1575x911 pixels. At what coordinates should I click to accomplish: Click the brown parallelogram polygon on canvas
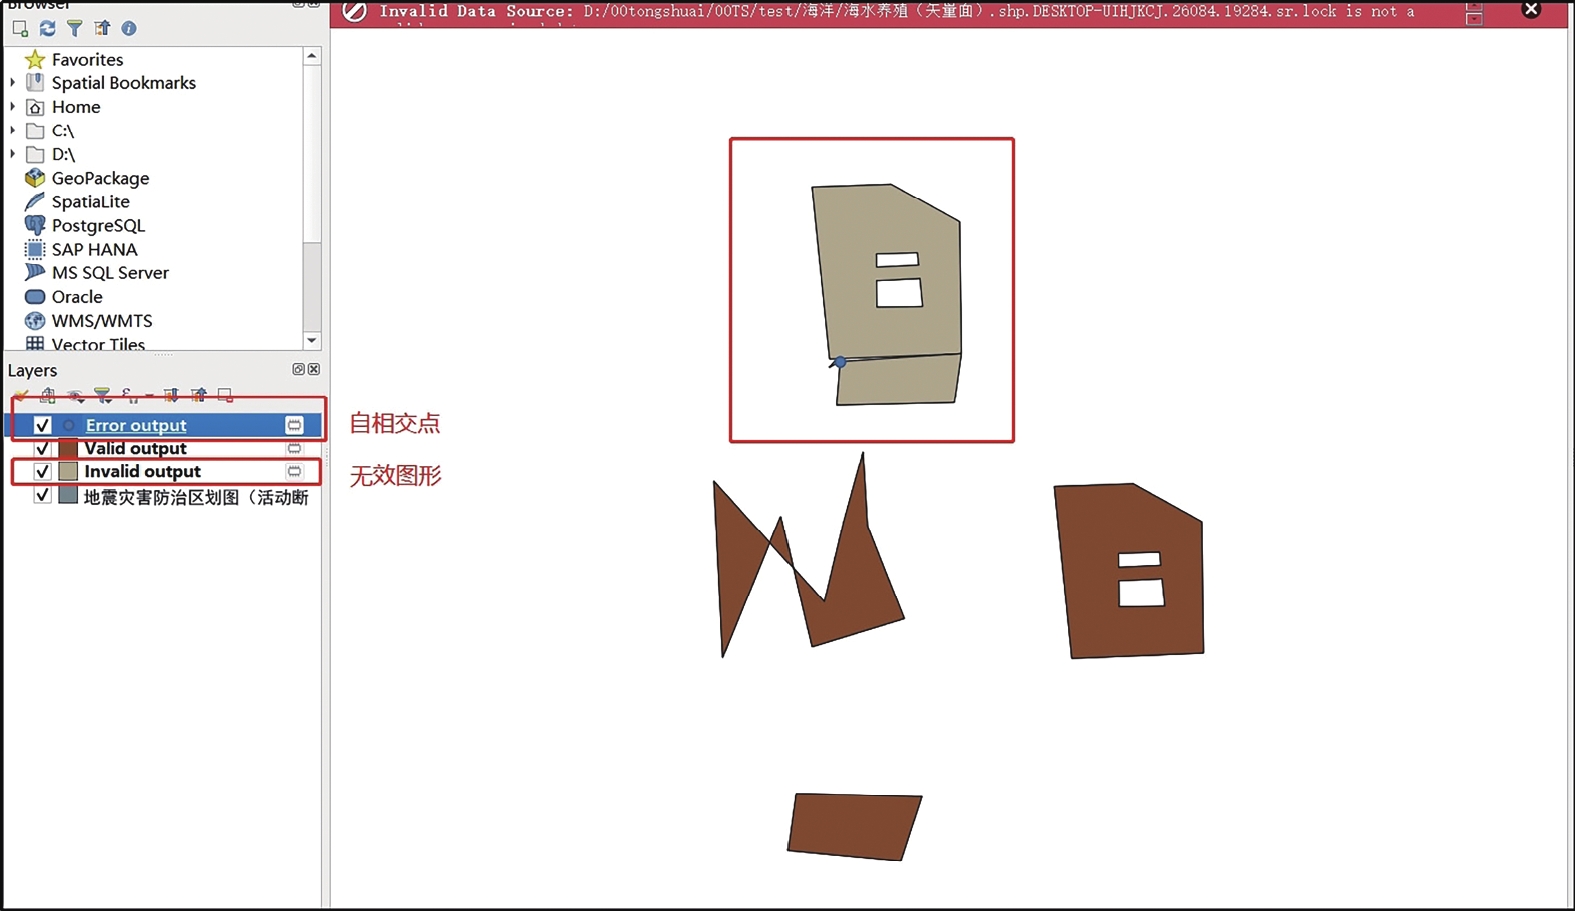(x=855, y=826)
